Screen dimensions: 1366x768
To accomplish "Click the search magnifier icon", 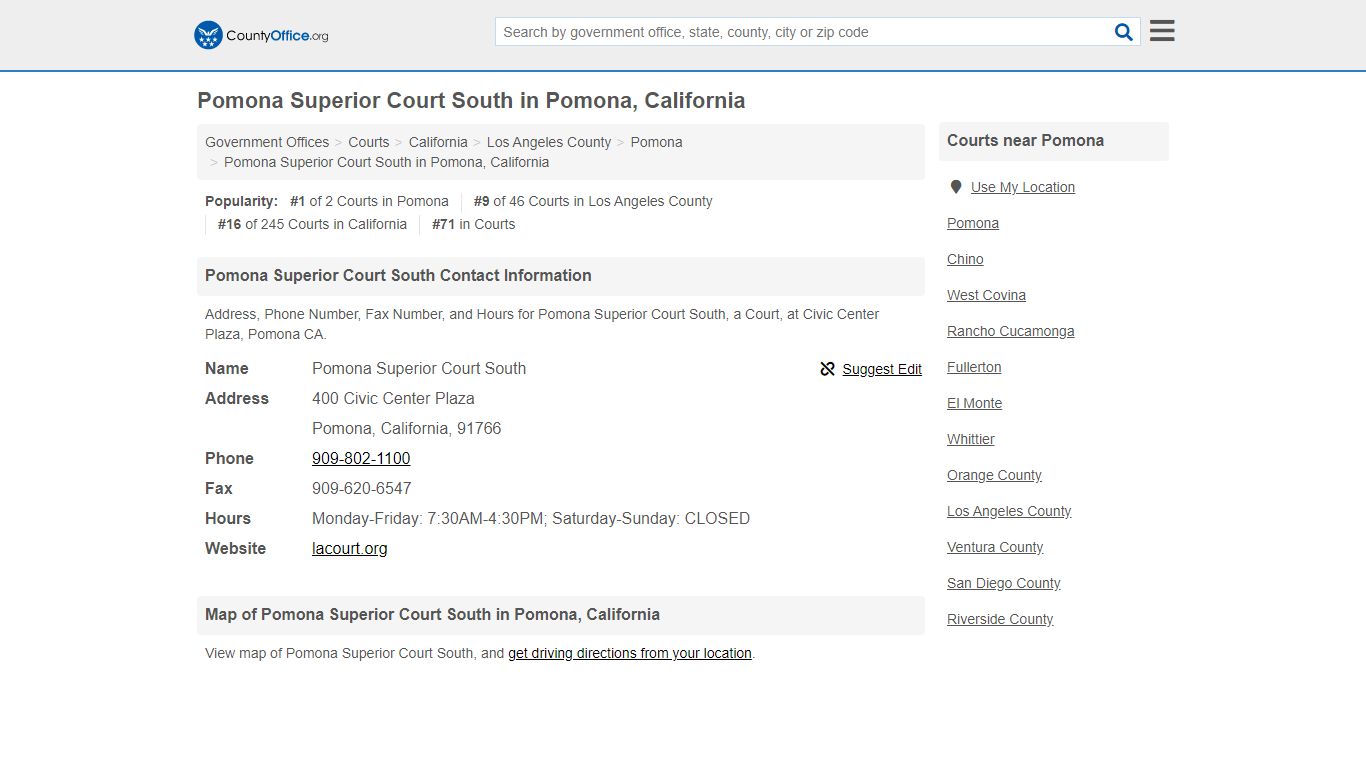I will click(1124, 32).
